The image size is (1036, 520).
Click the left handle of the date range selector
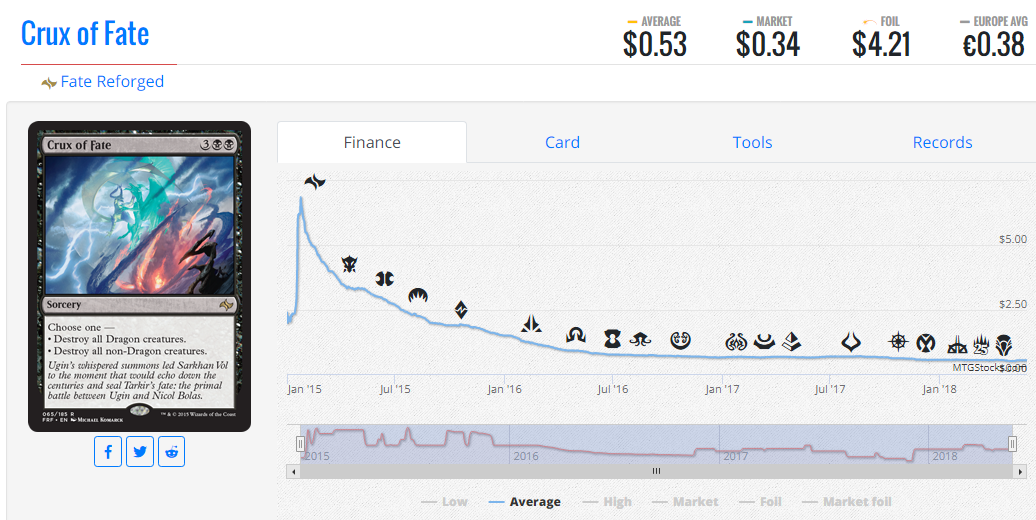click(300, 444)
